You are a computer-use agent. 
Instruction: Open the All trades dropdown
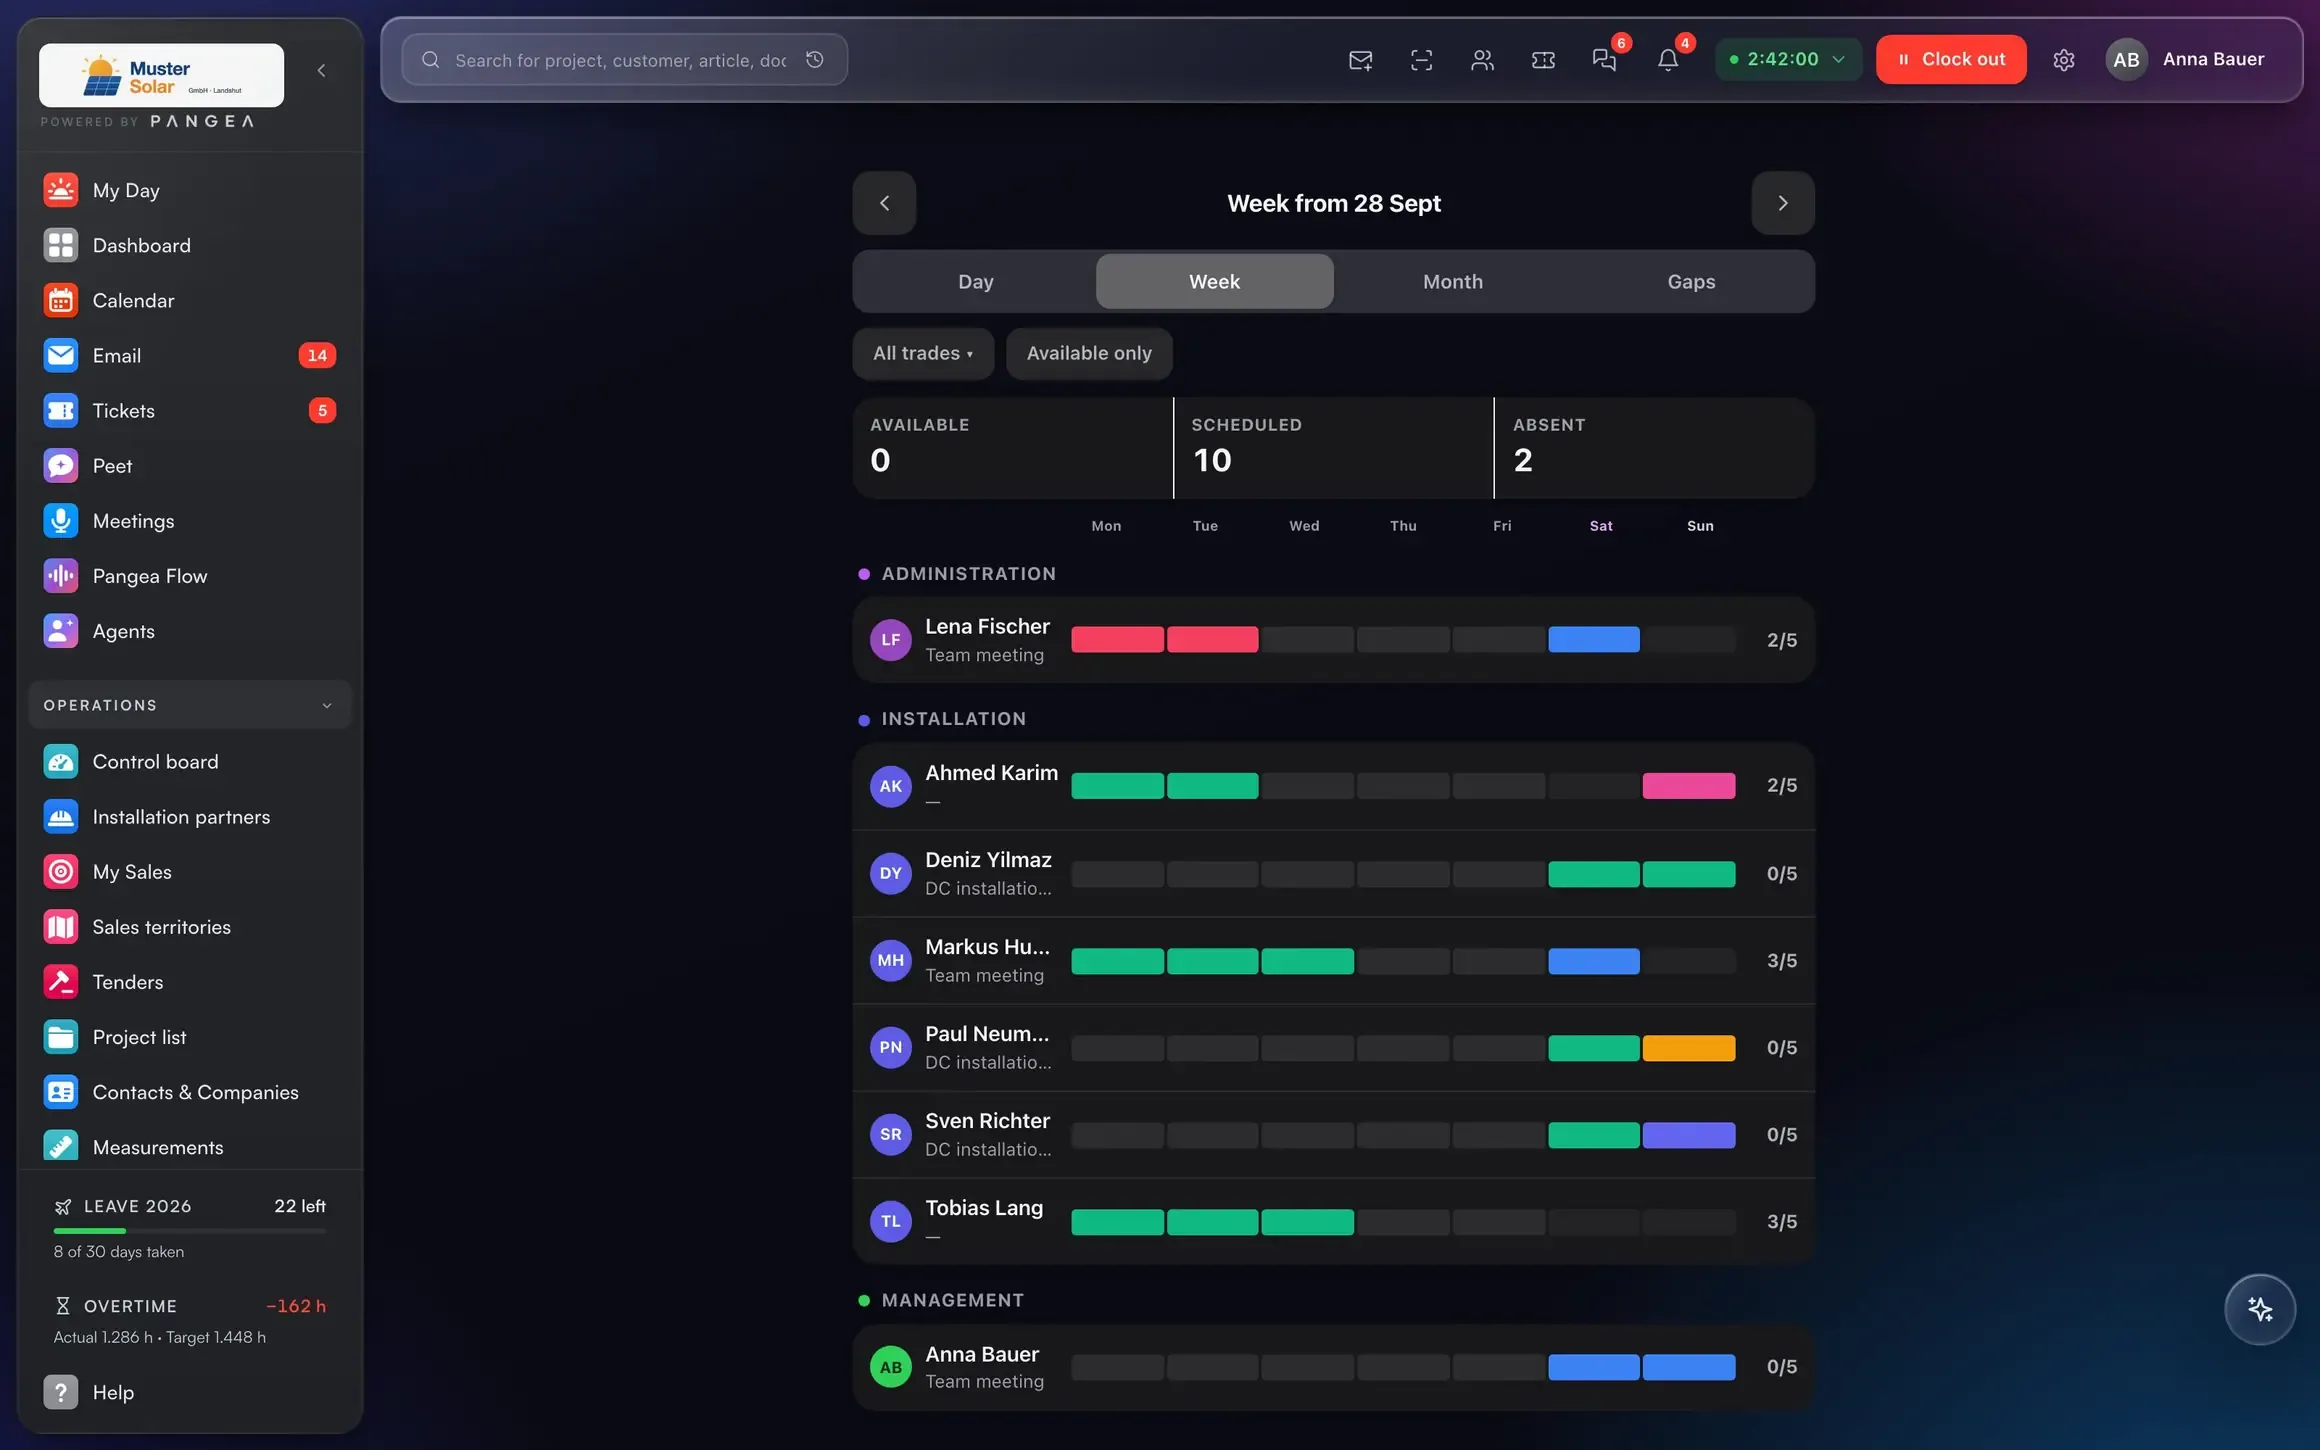click(x=923, y=353)
